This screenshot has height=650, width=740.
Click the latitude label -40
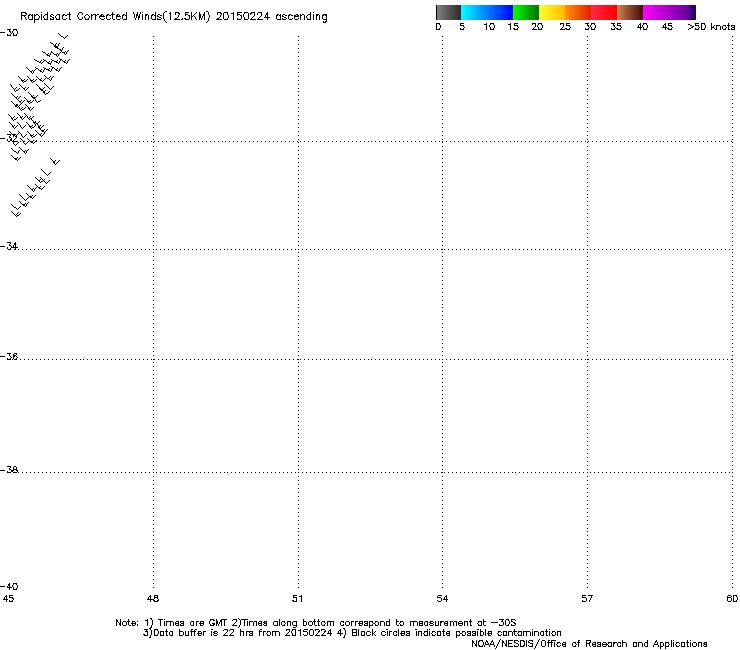click(x=9, y=586)
